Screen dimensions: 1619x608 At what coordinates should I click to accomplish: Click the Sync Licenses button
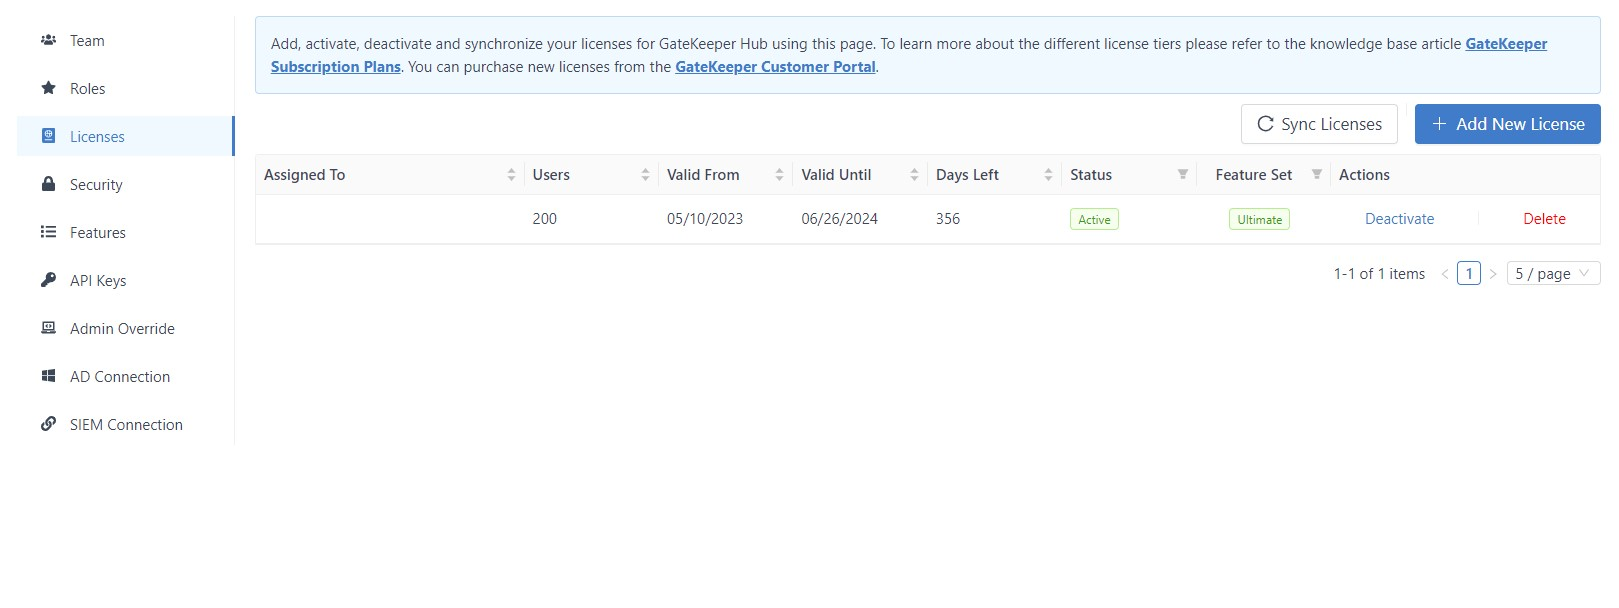[x=1319, y=124]
